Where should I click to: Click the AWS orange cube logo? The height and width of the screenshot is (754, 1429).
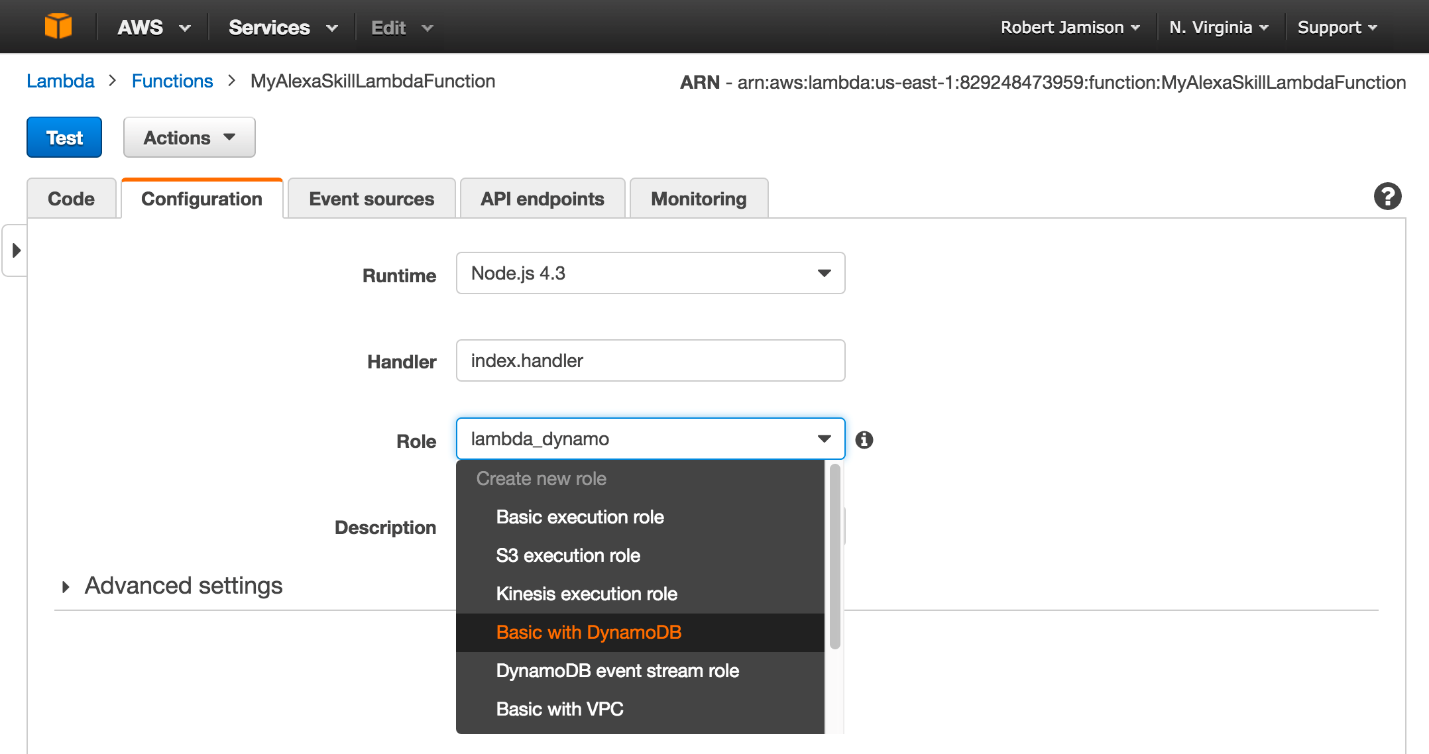coord(58,27)
